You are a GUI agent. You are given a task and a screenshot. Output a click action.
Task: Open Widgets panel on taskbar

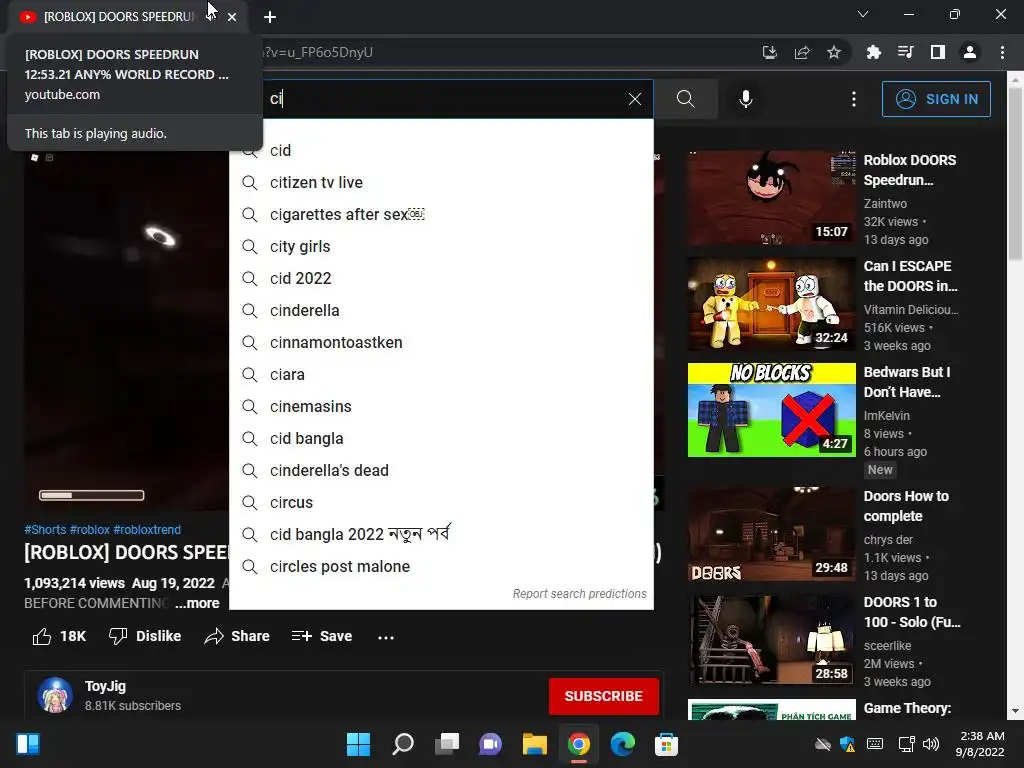(28, 744)
